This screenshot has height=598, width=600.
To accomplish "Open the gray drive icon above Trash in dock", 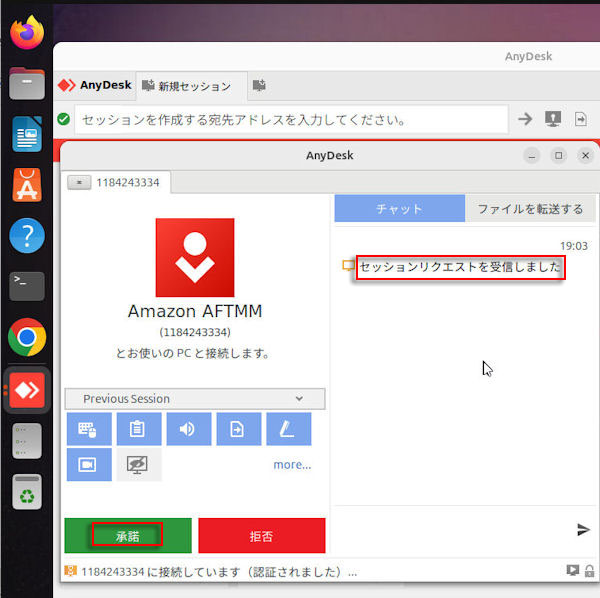I will click(27, 441).
